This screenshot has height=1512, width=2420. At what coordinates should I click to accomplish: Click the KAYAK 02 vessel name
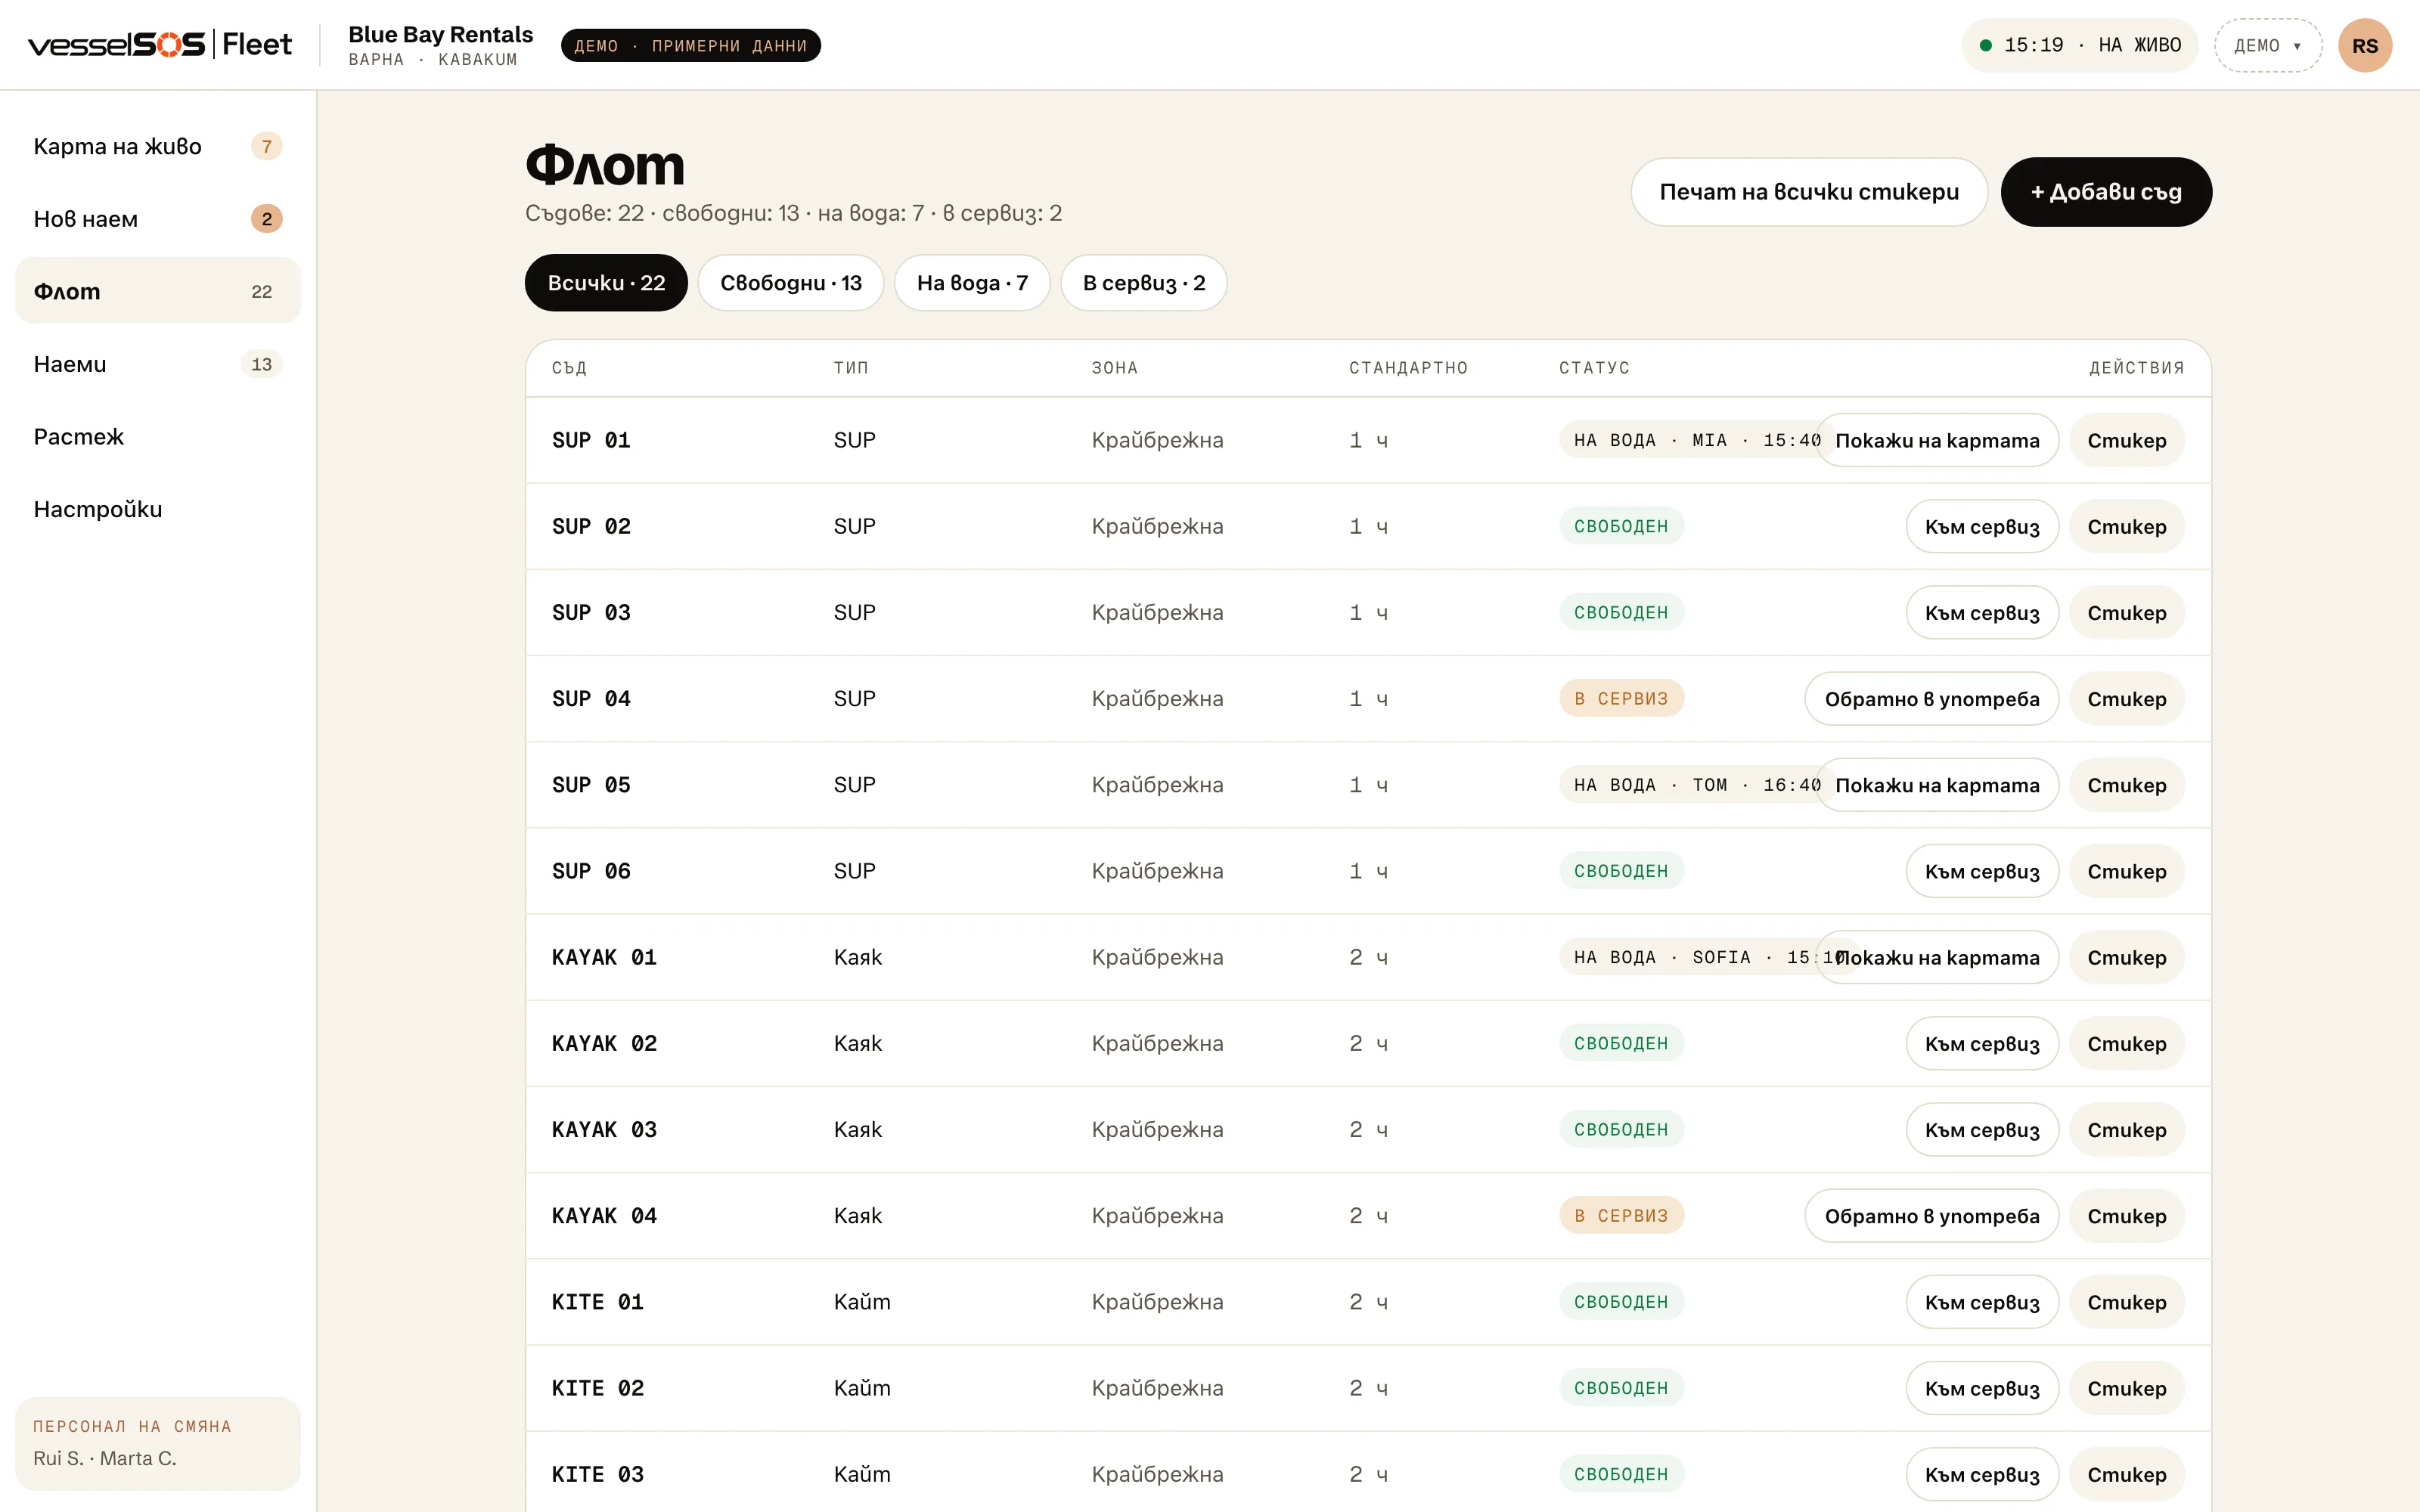click(604, 1043)
